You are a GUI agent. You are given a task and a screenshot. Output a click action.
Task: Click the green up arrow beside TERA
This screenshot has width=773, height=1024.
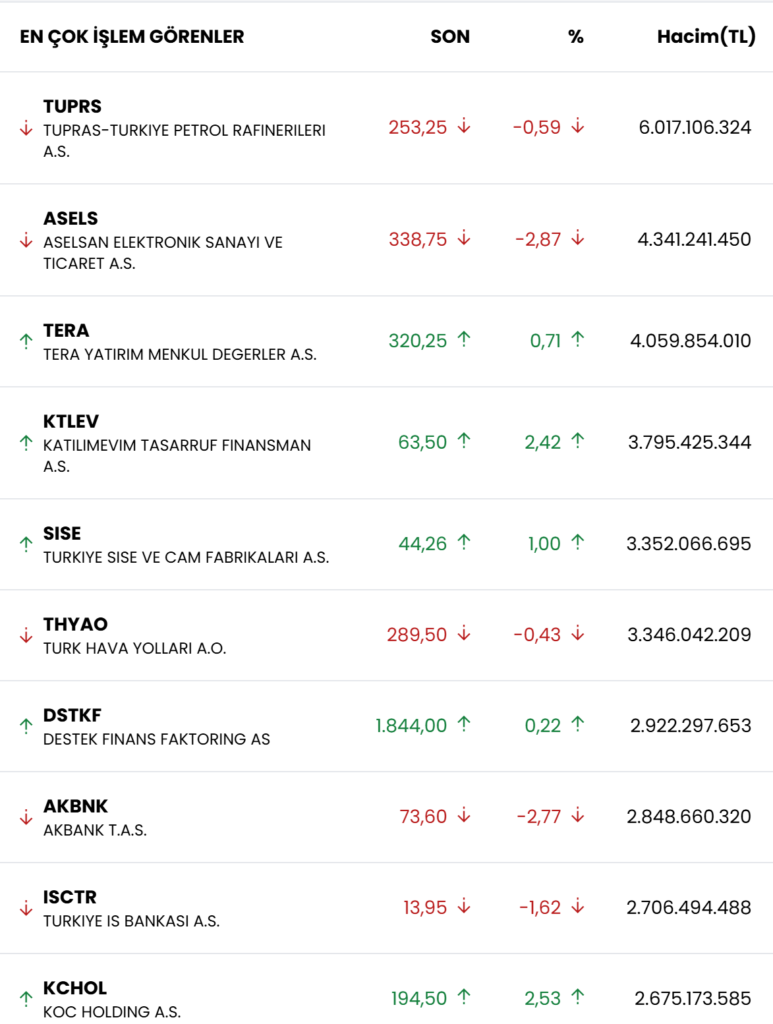coord(26,341)
